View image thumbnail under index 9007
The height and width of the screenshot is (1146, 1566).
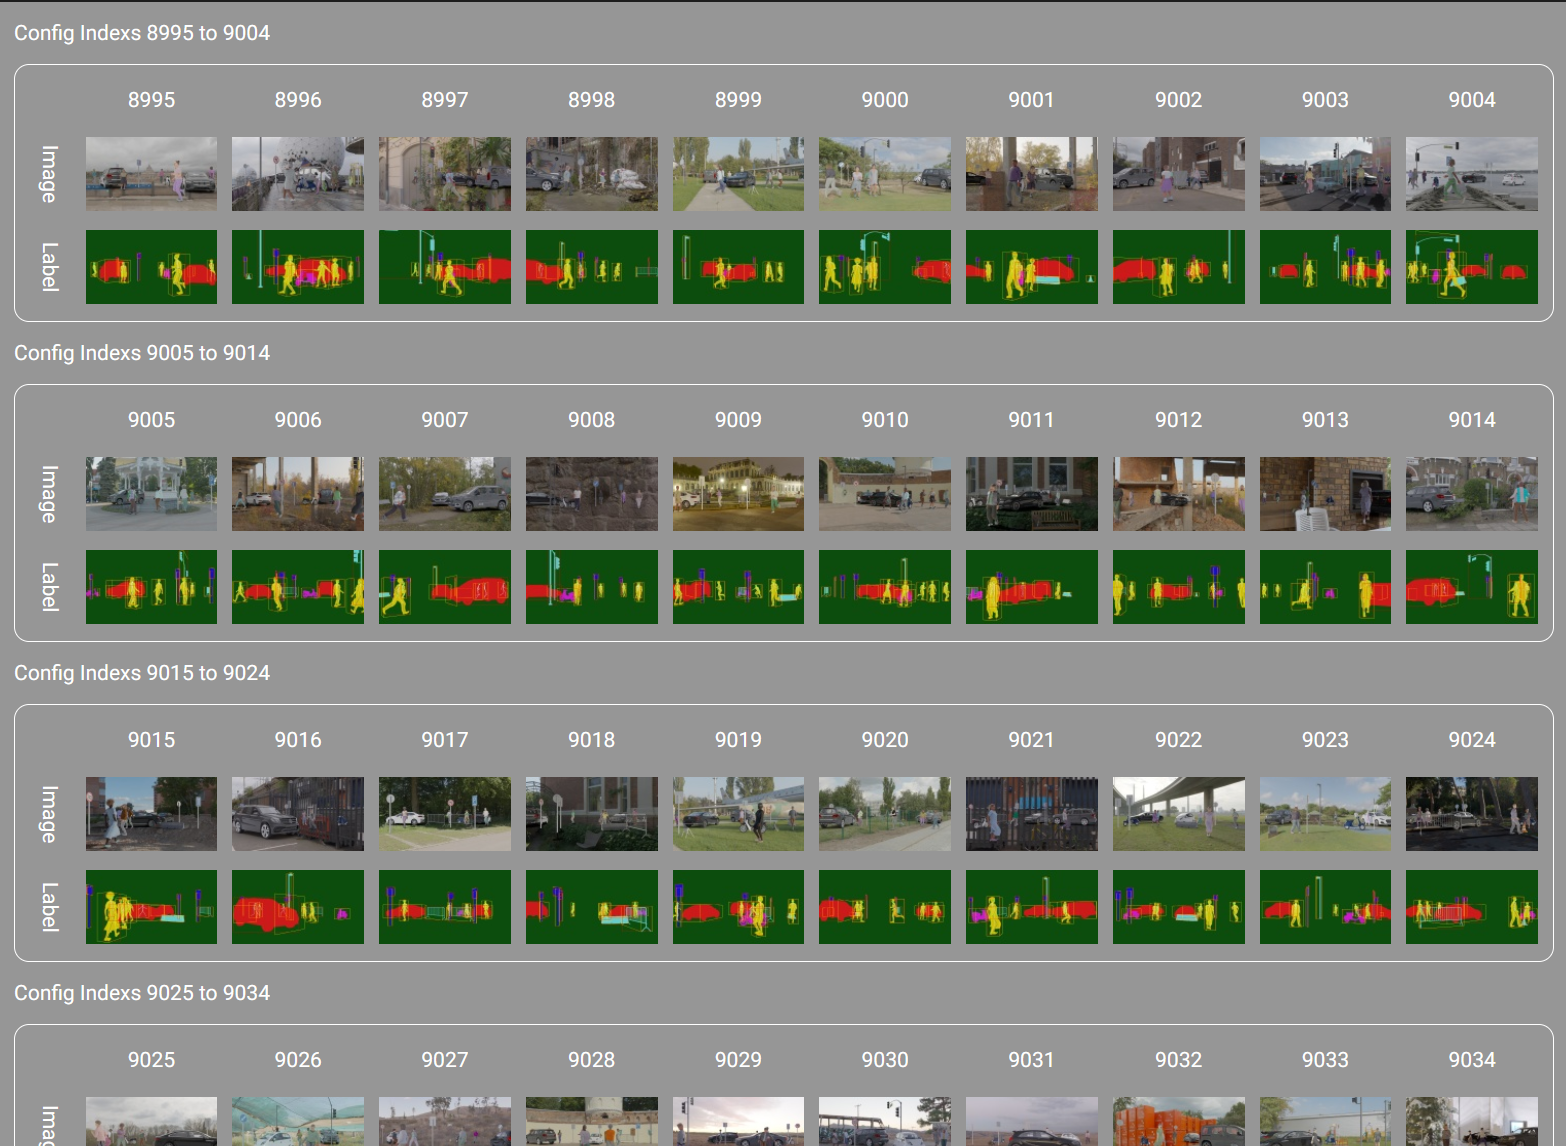pyautogui.click(x=445, y=494)
